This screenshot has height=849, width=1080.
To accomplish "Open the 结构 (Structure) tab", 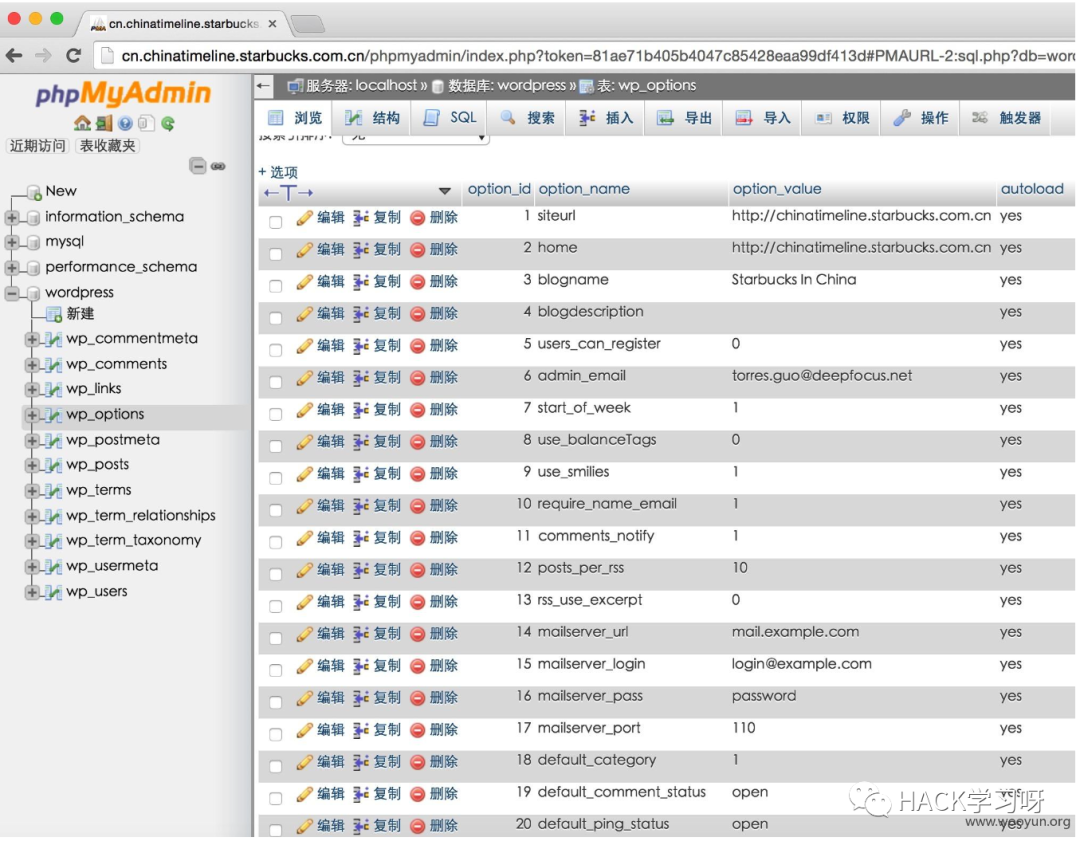I will (x=372, y=118).
